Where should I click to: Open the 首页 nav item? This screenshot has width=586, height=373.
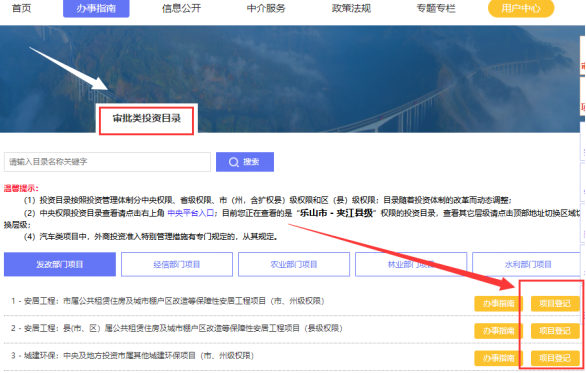click(22, 8)
